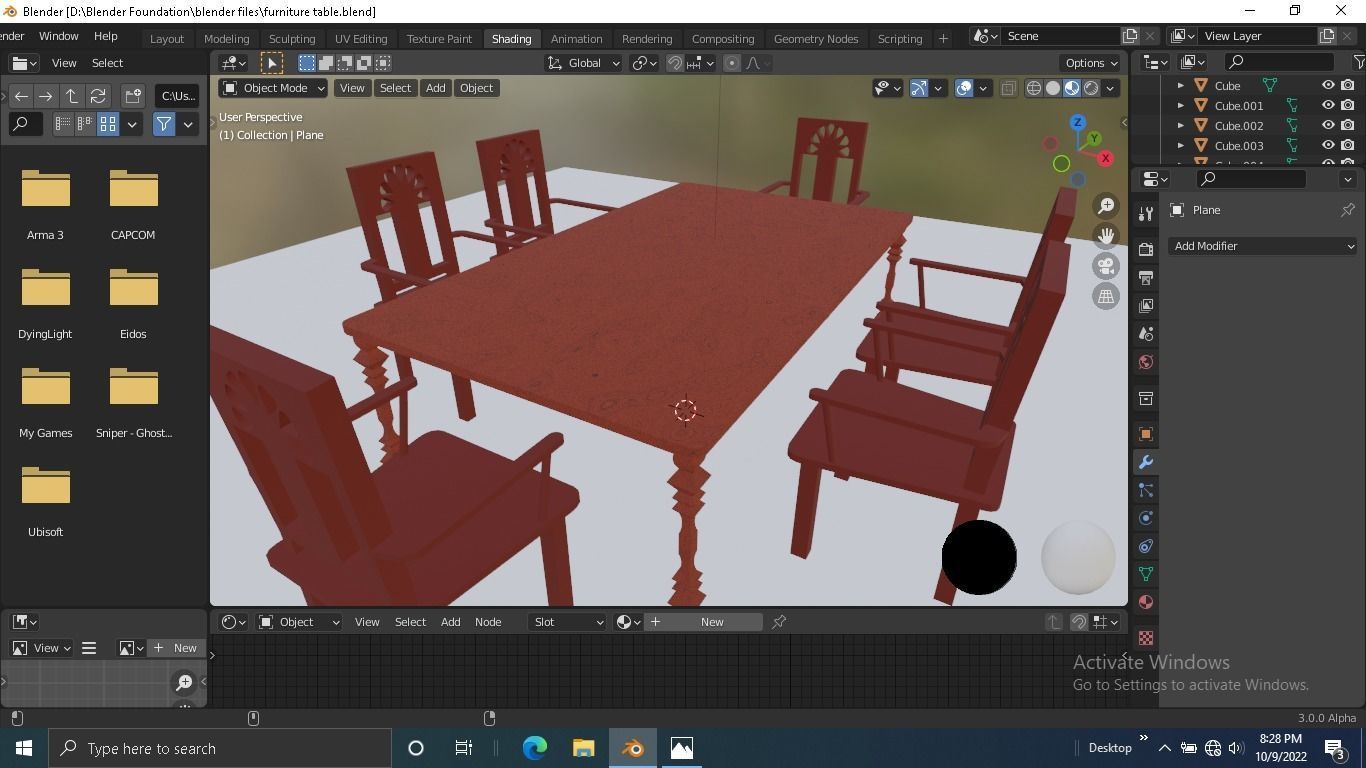The width and height of the screenshot is (1366, 768).
Task: Open the Physics properties tab
Action: [1146, 518]
